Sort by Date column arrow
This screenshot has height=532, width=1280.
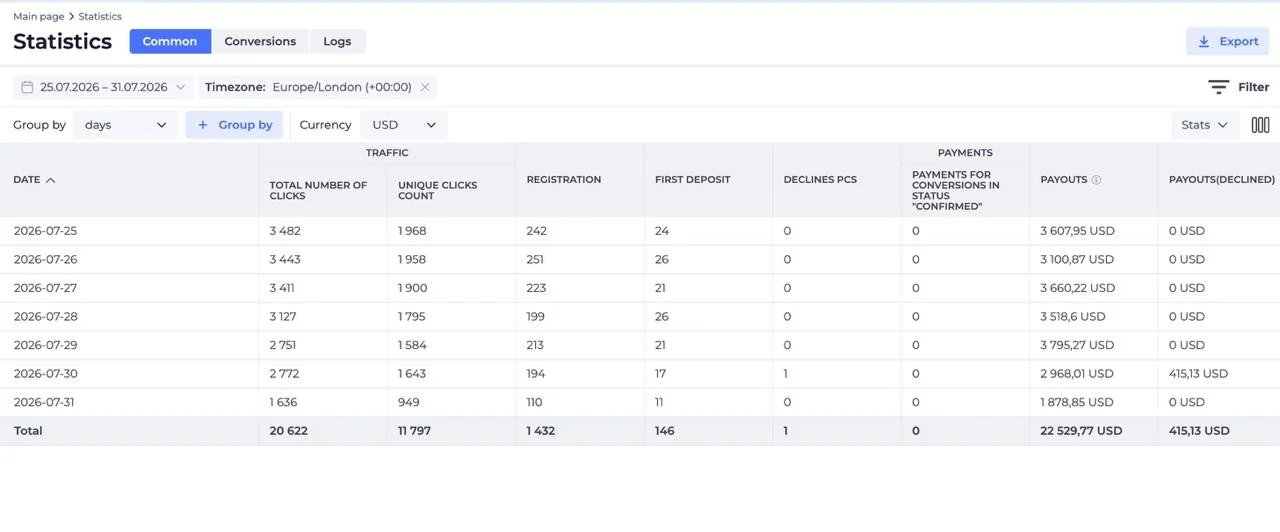51,180
